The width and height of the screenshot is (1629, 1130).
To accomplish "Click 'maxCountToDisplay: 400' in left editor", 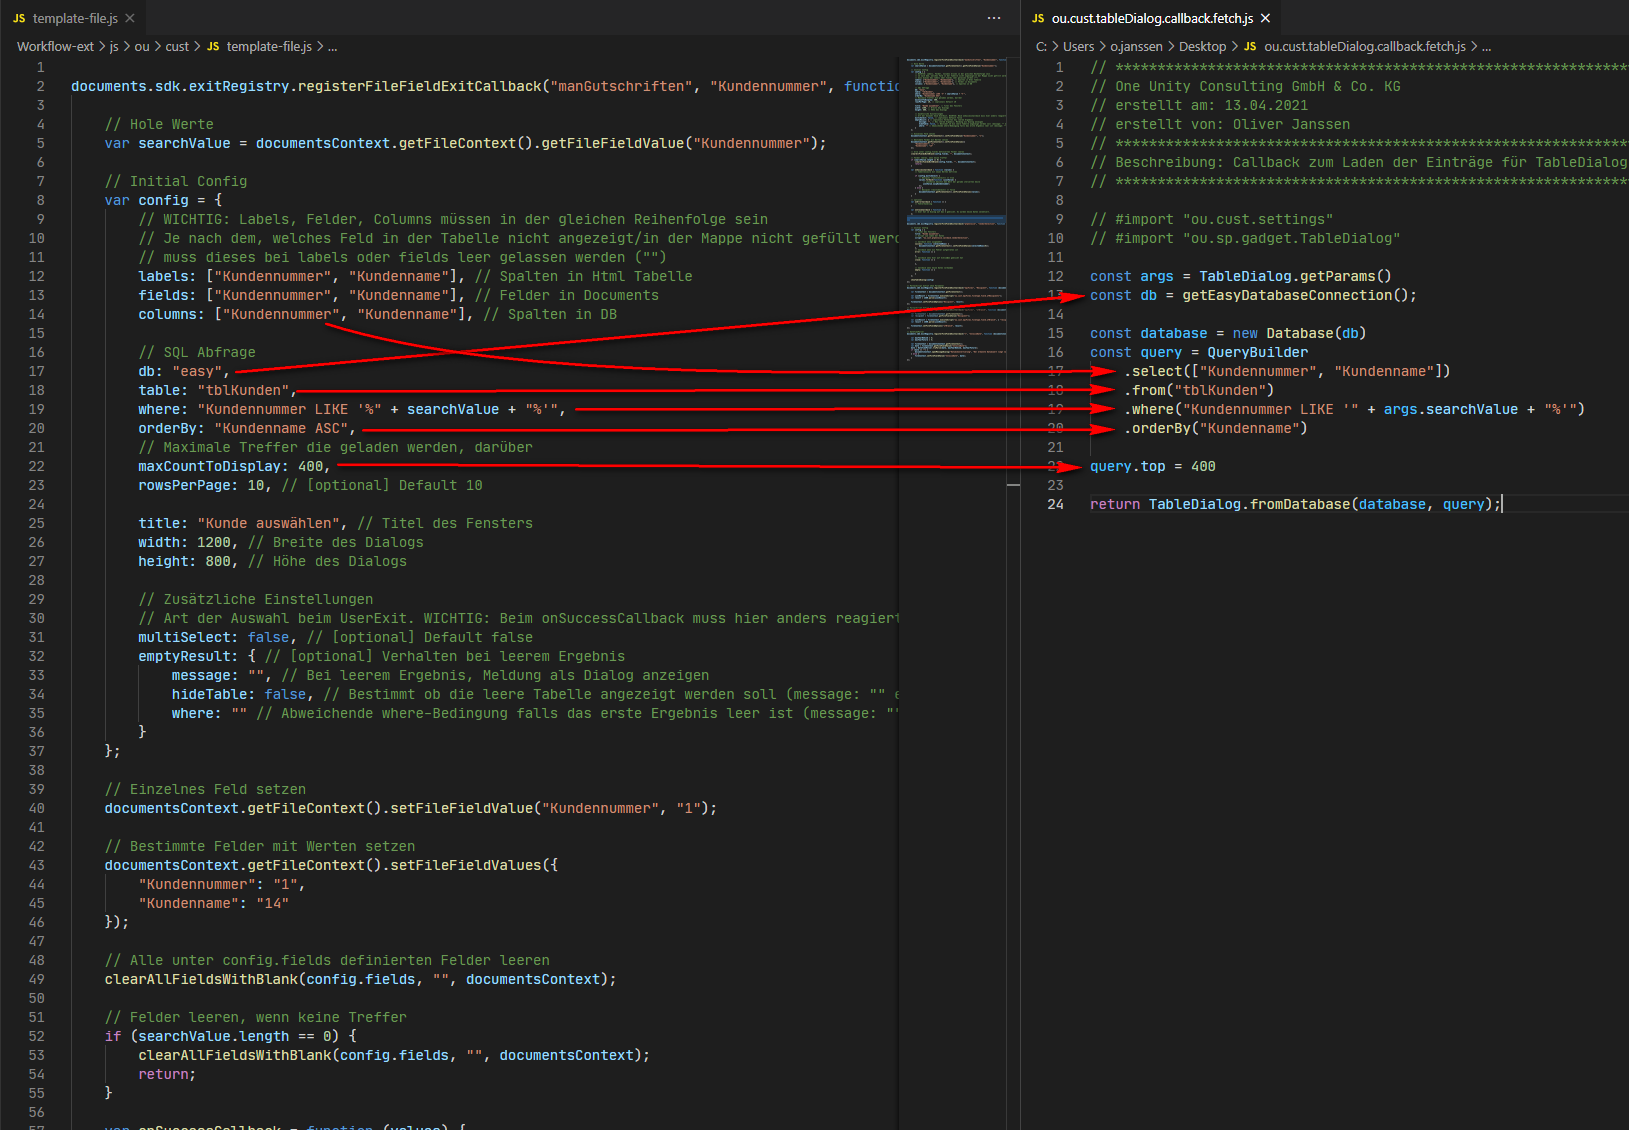I will tap(231, 466).
